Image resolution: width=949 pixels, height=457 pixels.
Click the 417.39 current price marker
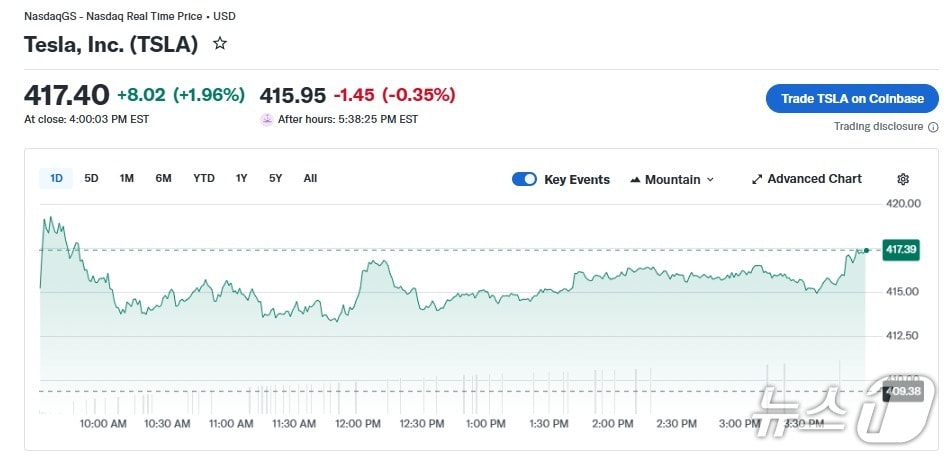pos(901,249)
